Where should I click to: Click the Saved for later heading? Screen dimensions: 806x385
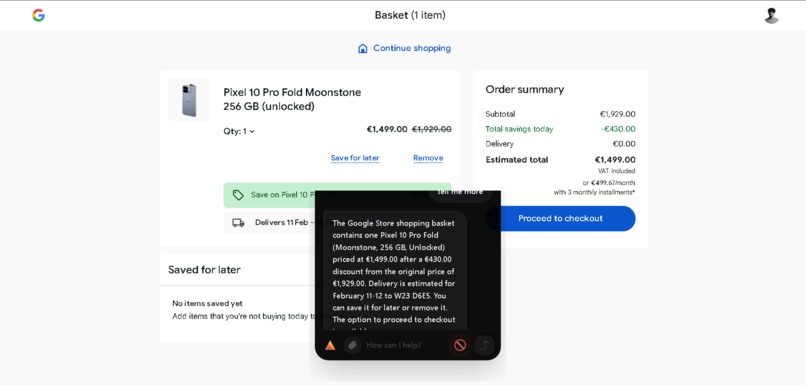point(204,270)
